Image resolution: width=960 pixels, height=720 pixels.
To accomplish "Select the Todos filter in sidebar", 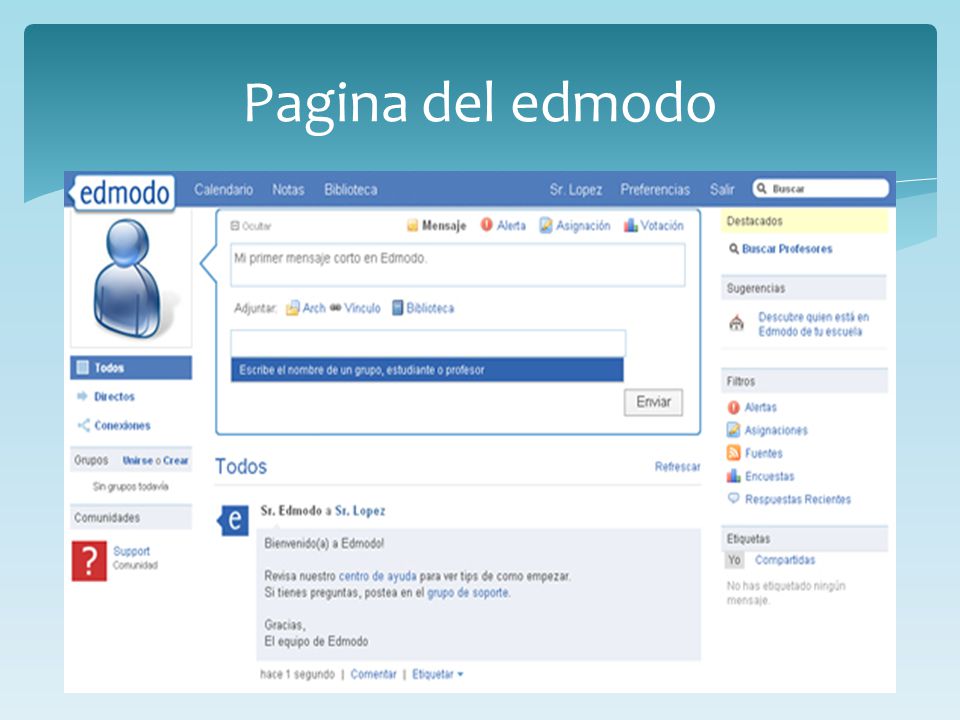I will tap(131, 368).
